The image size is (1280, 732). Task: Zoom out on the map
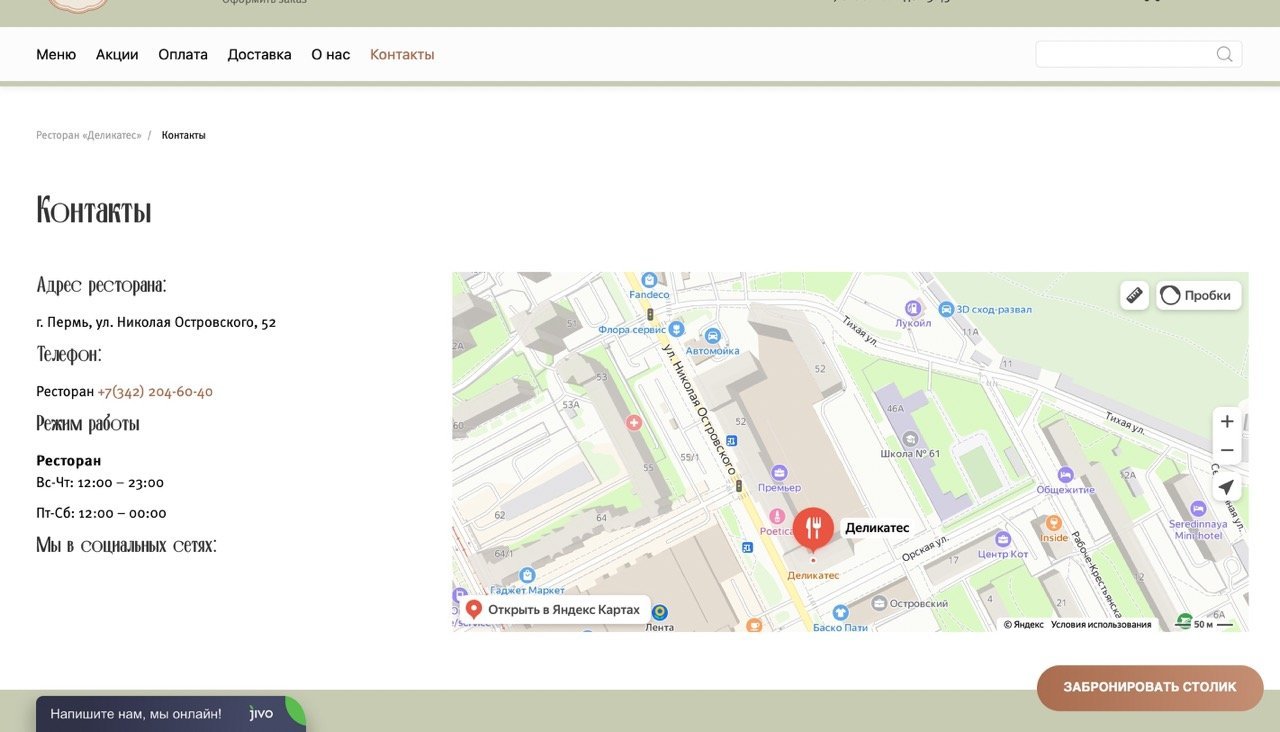[1227, 450]
